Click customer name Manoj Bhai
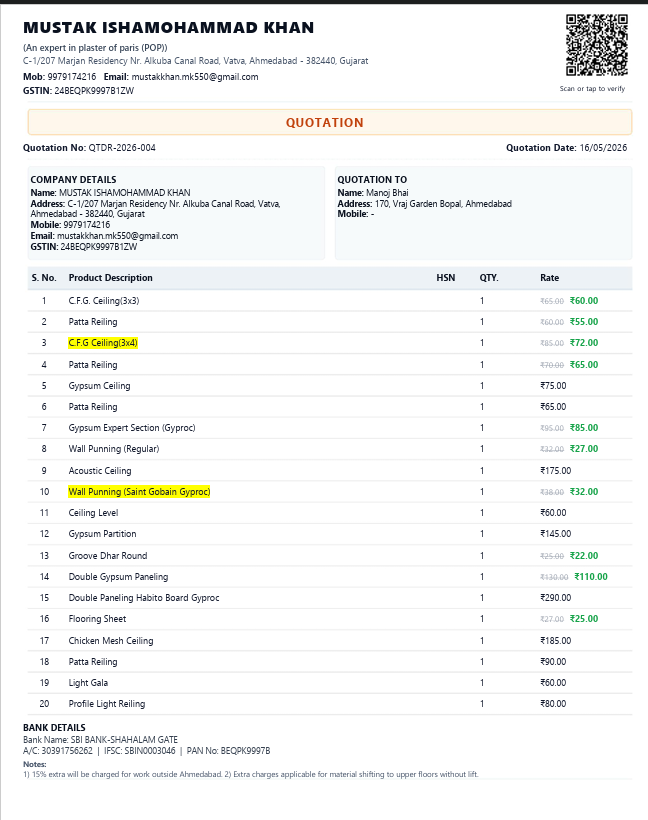The image size is (648, 820). click(387, 192)
